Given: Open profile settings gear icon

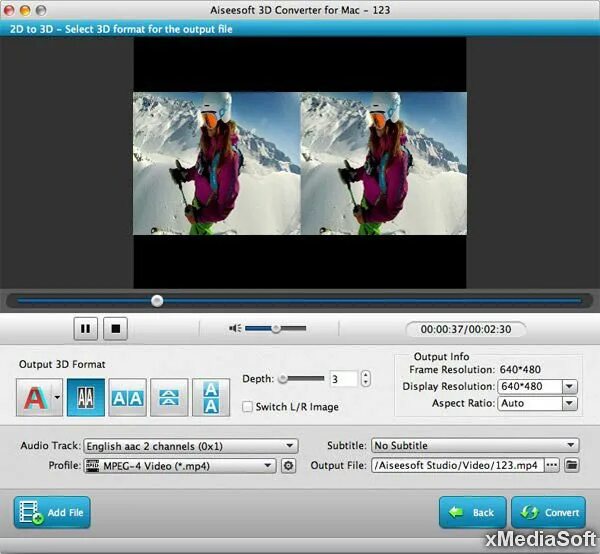Looking at the screenshot, I should point(289,466).
